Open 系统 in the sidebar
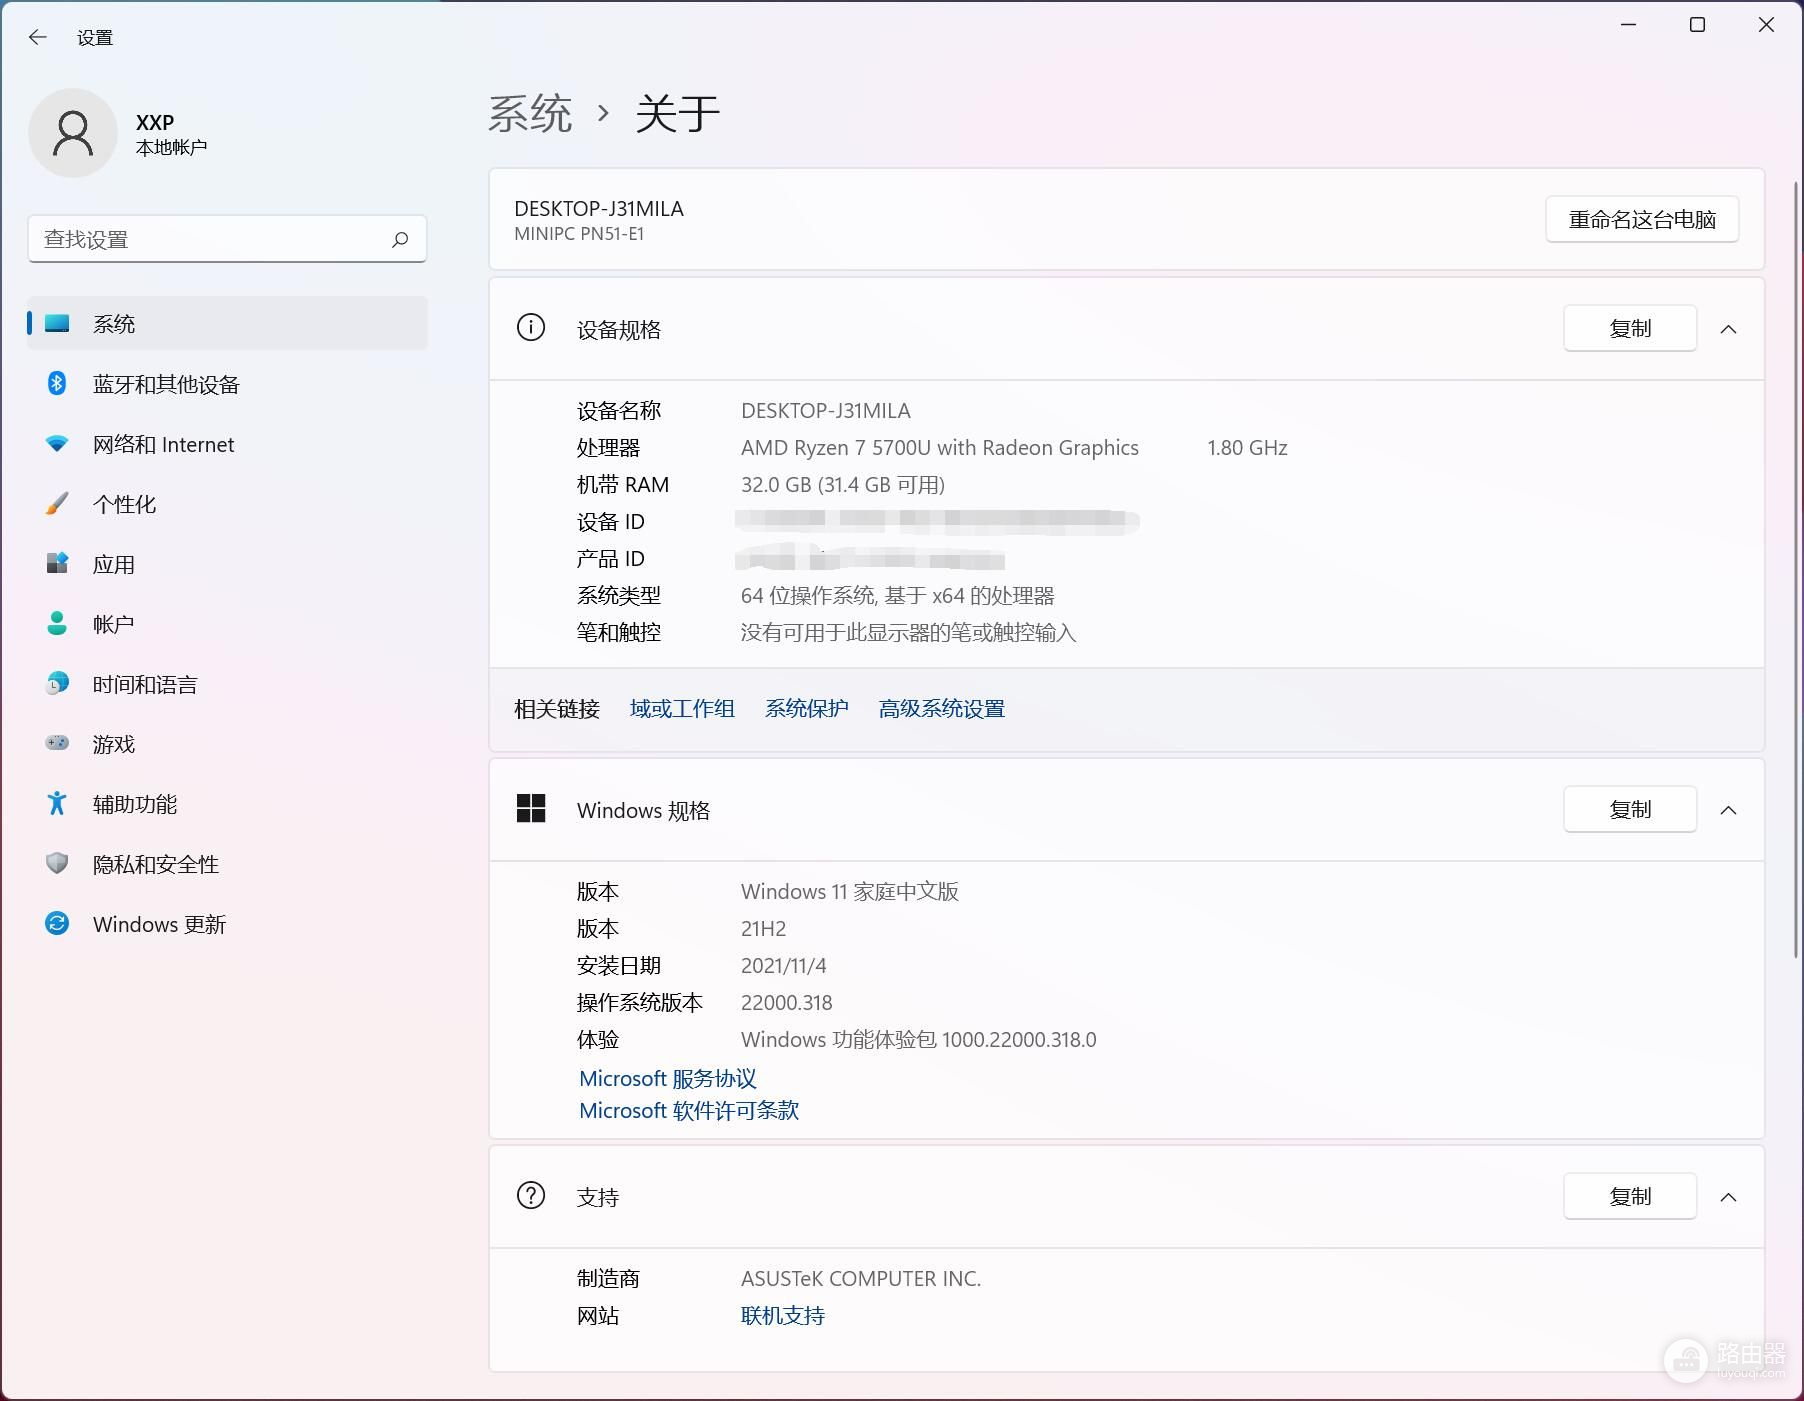The width and height of the screenshot is (1804, 1401). point(227,323)
